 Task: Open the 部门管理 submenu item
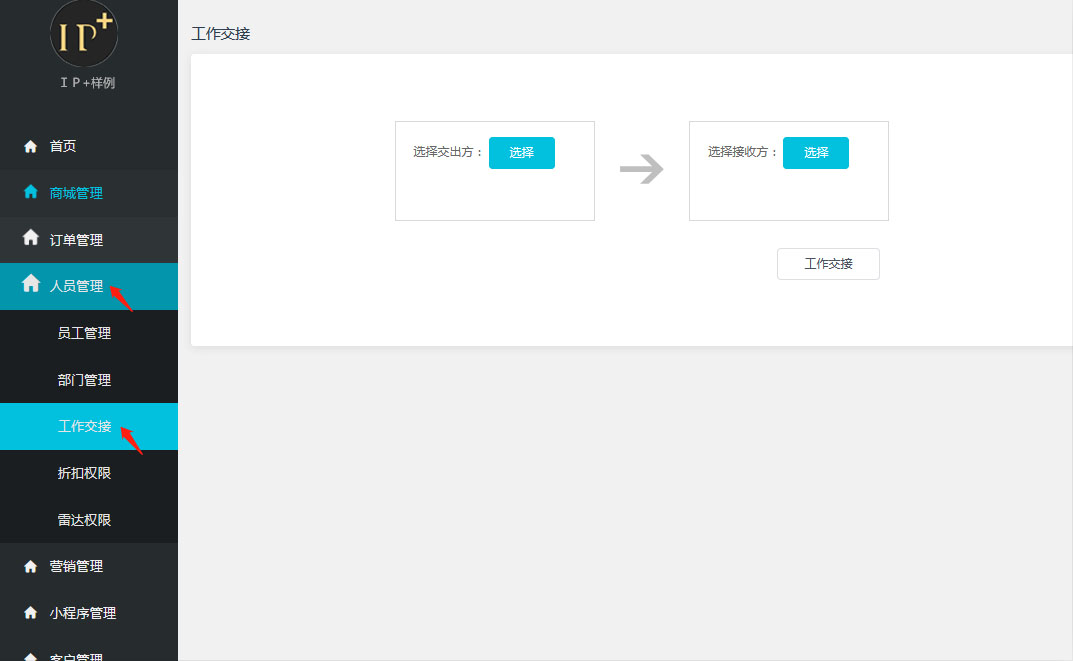pos(84,380)
